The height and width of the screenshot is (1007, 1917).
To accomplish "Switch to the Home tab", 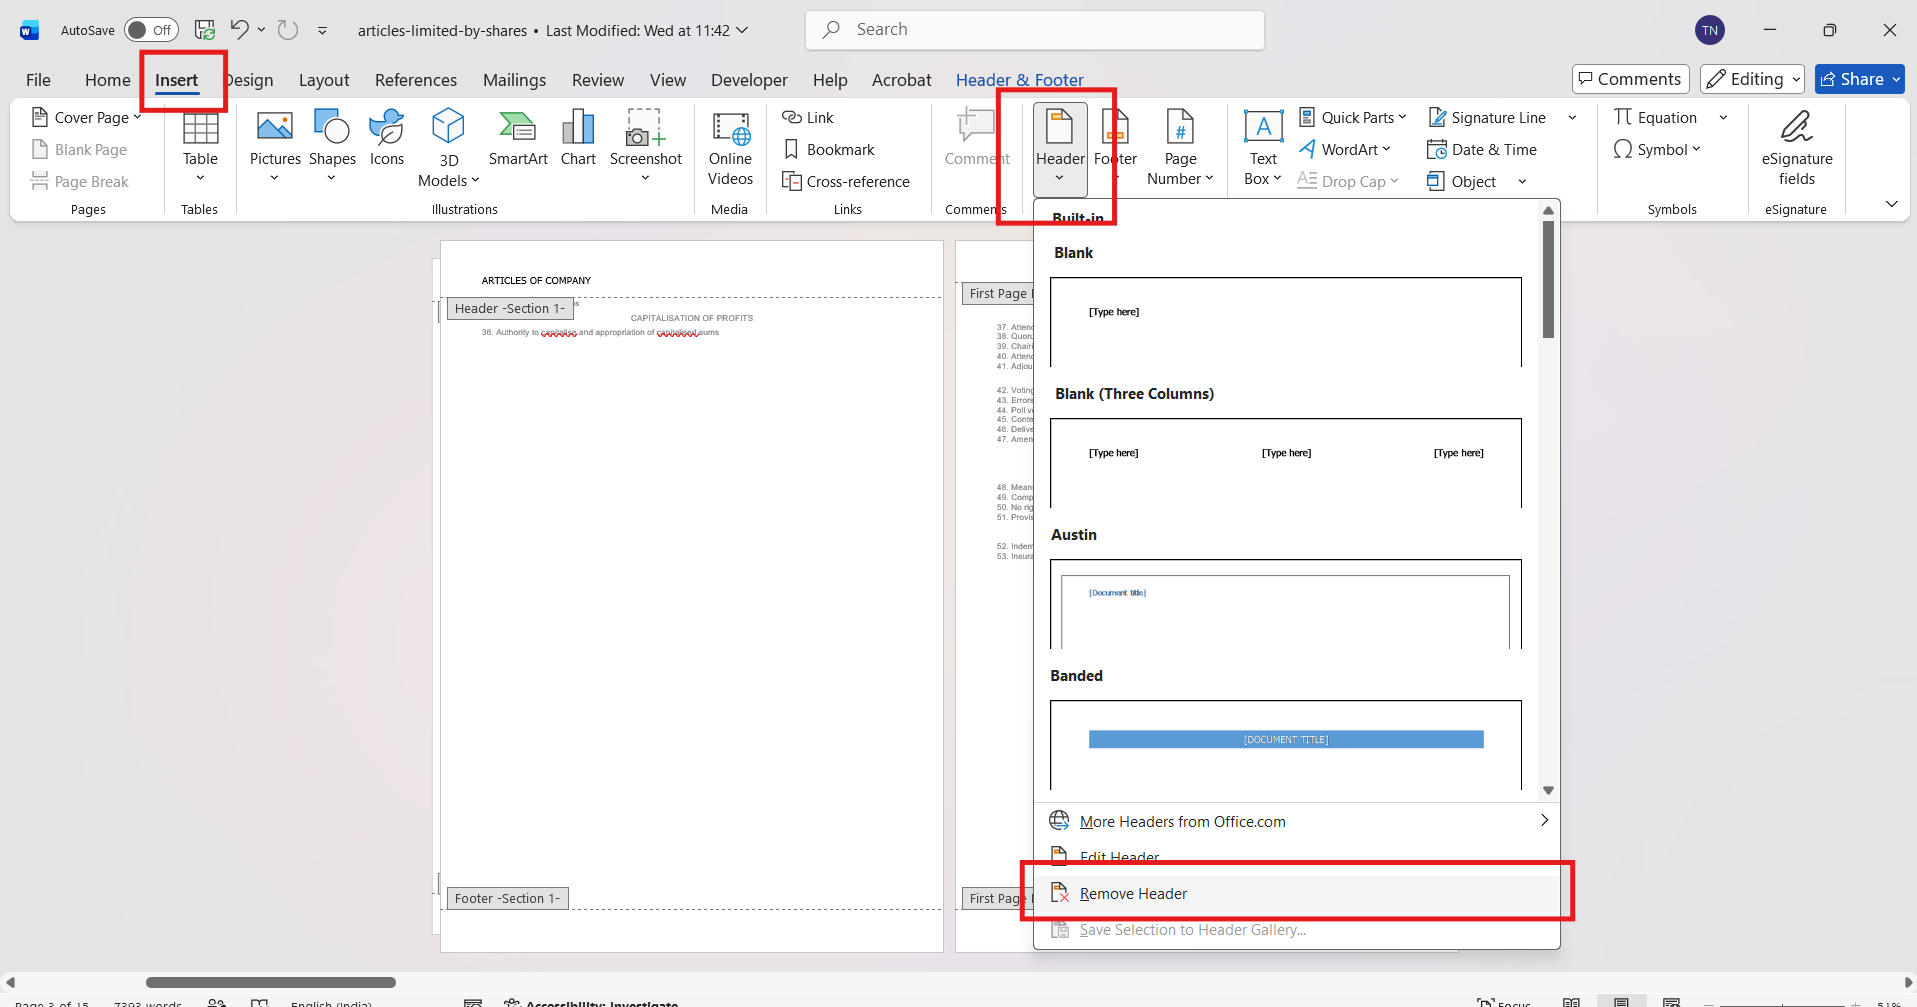I will 108,80.
